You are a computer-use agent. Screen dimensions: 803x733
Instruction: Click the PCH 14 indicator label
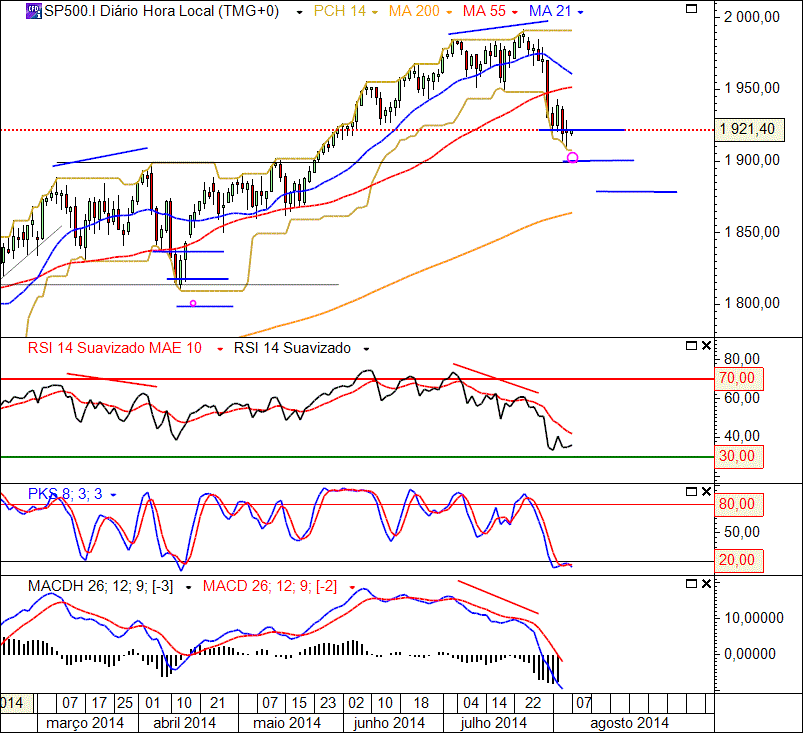pos(340,11)
